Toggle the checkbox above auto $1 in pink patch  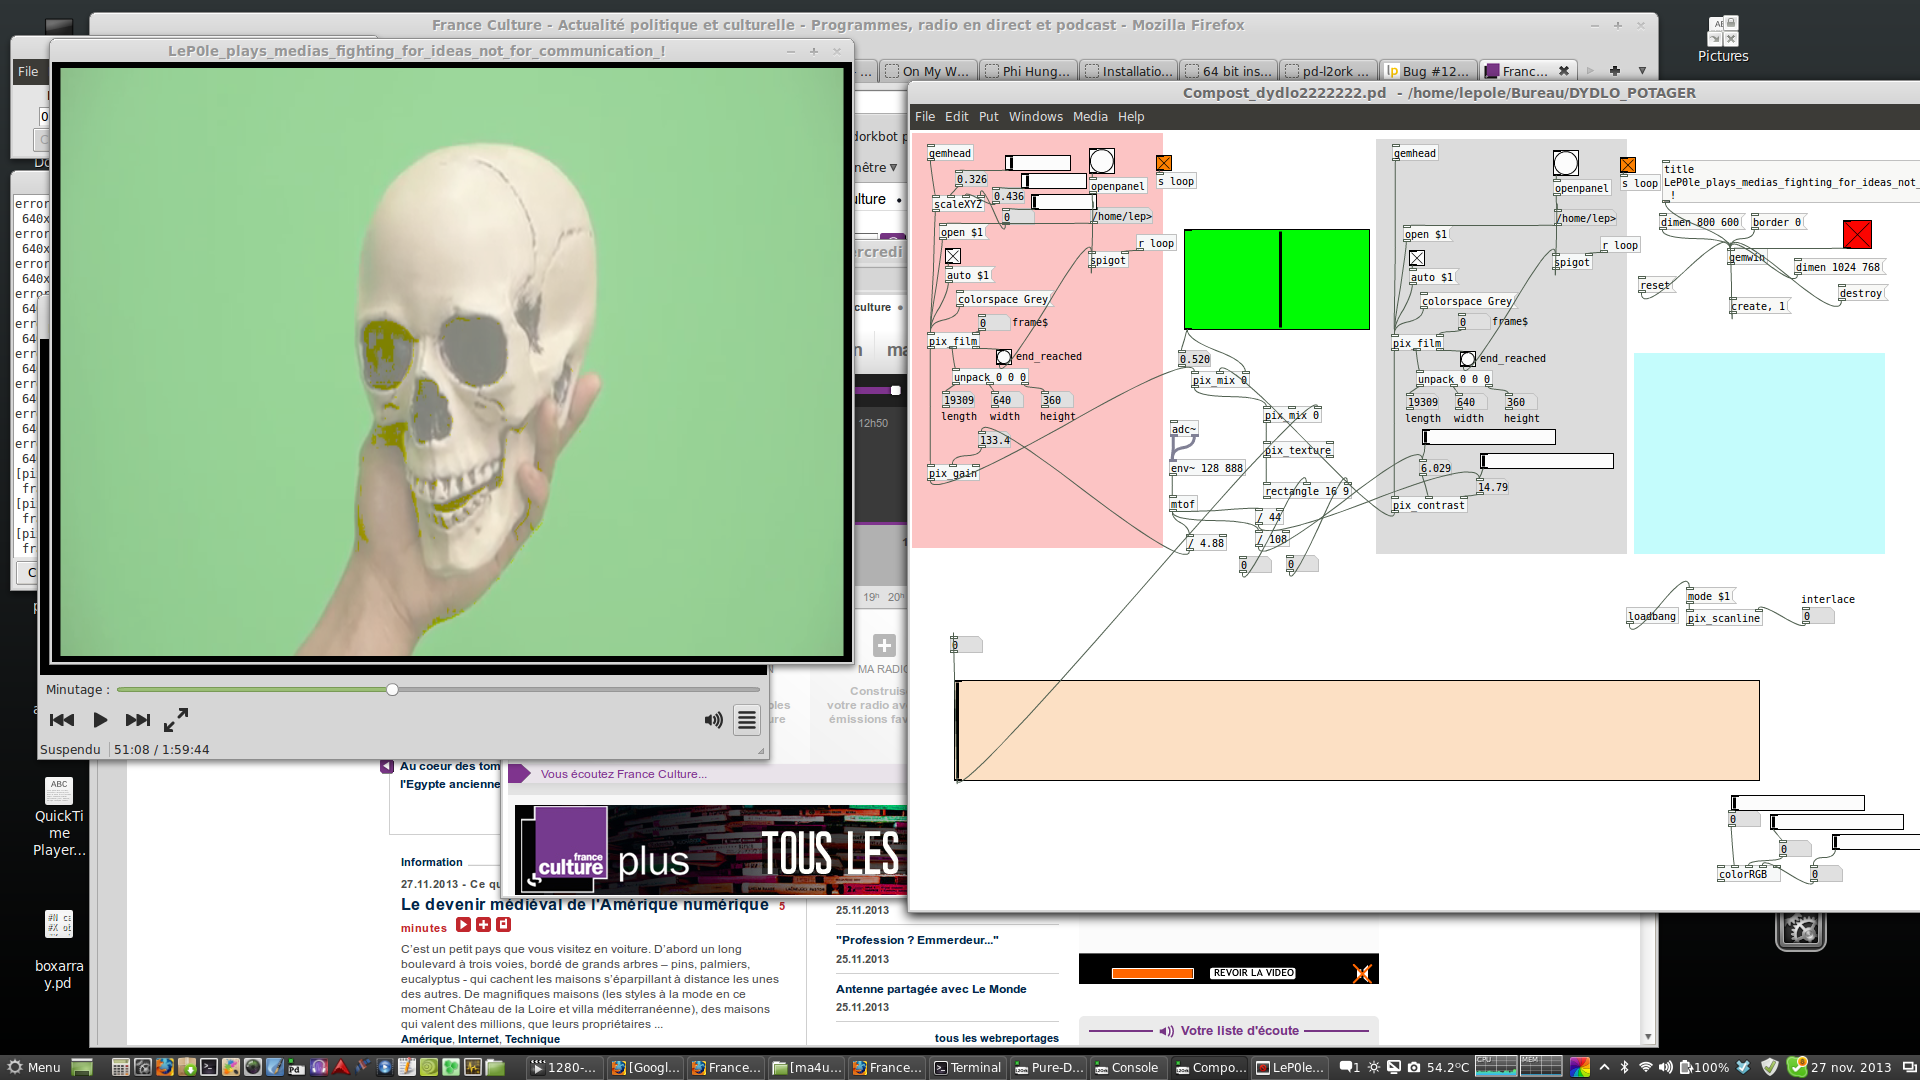953,256
